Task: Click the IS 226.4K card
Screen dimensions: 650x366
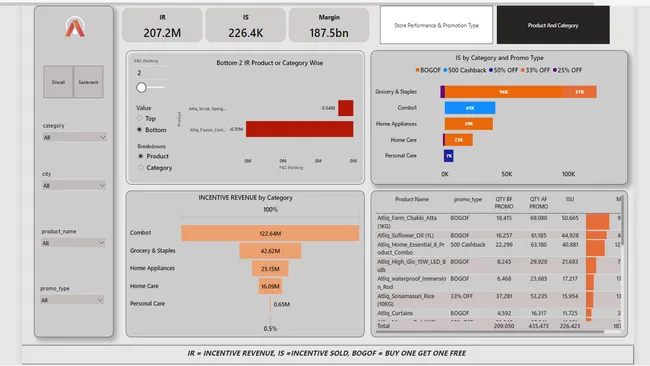Action: click(x=245, y=25)
